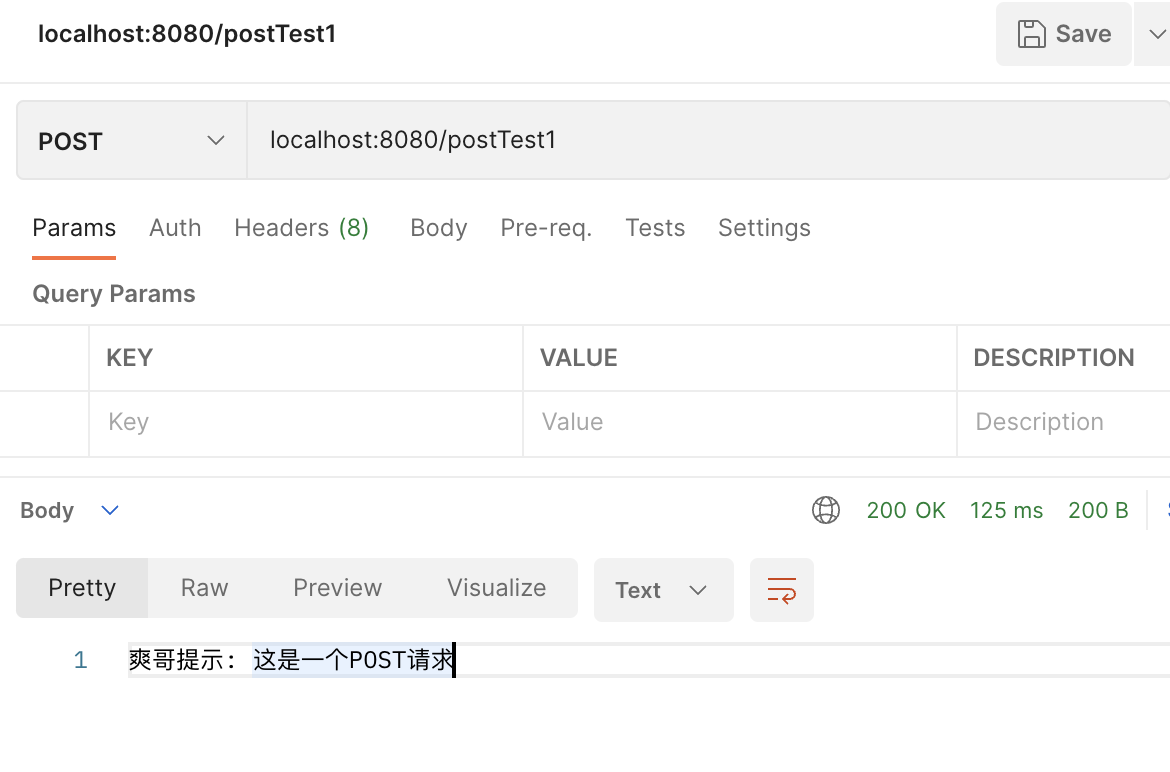Click the request URL input field
This screenshot has width=1170, height=772.
[x=700, y=140]
